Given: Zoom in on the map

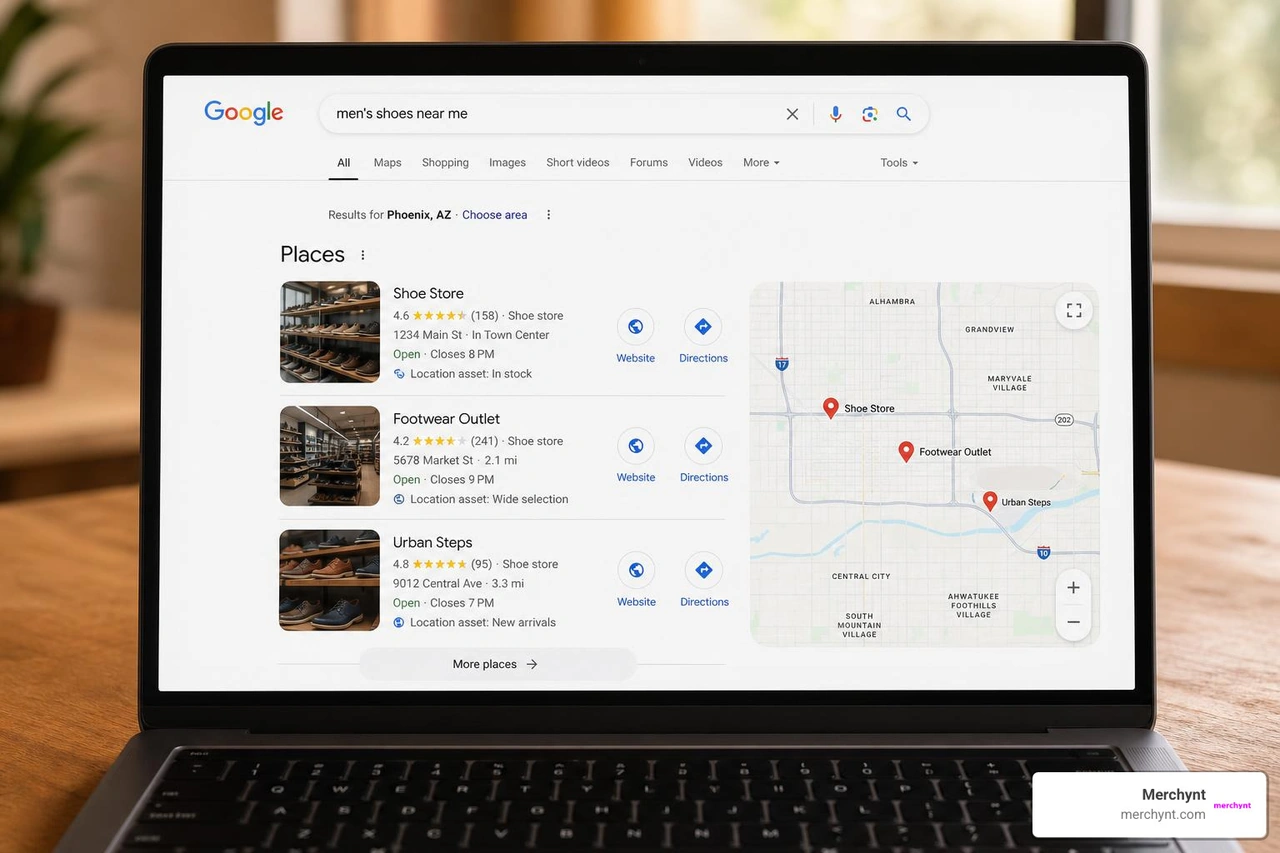Looking at the screenshot, I should [1073, 588].
